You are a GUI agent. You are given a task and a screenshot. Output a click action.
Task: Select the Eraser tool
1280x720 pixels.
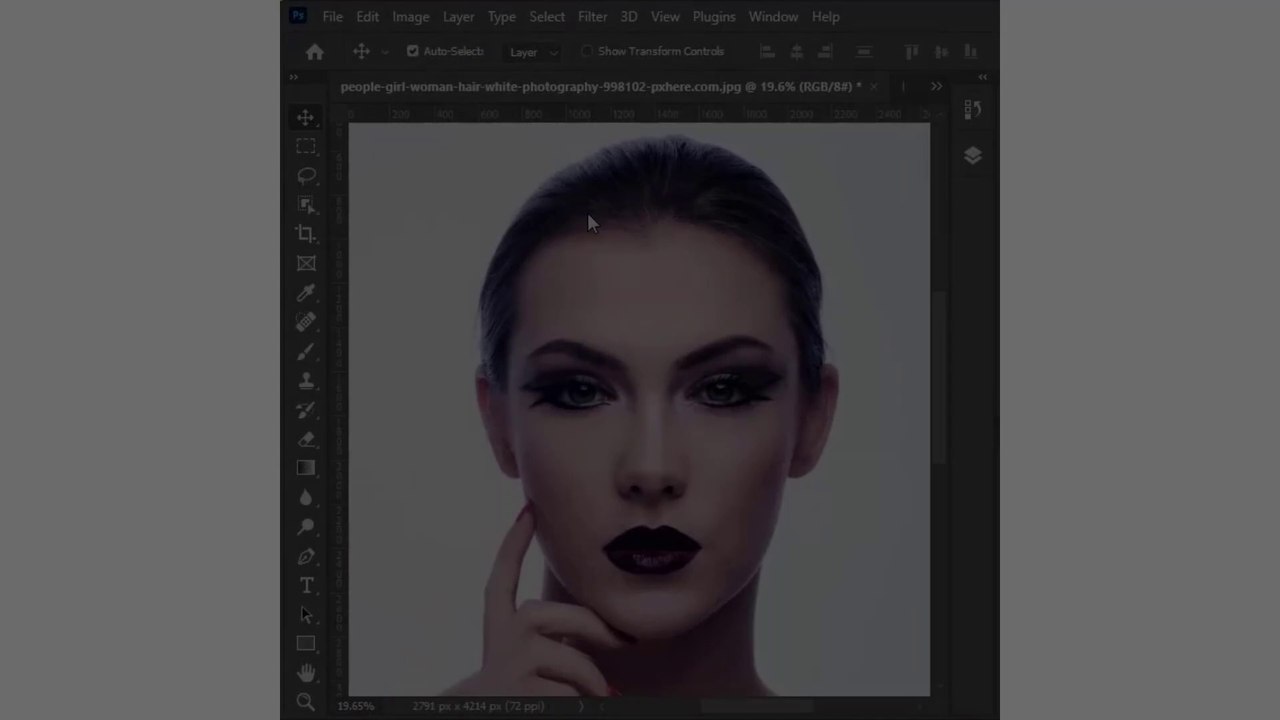306,439
